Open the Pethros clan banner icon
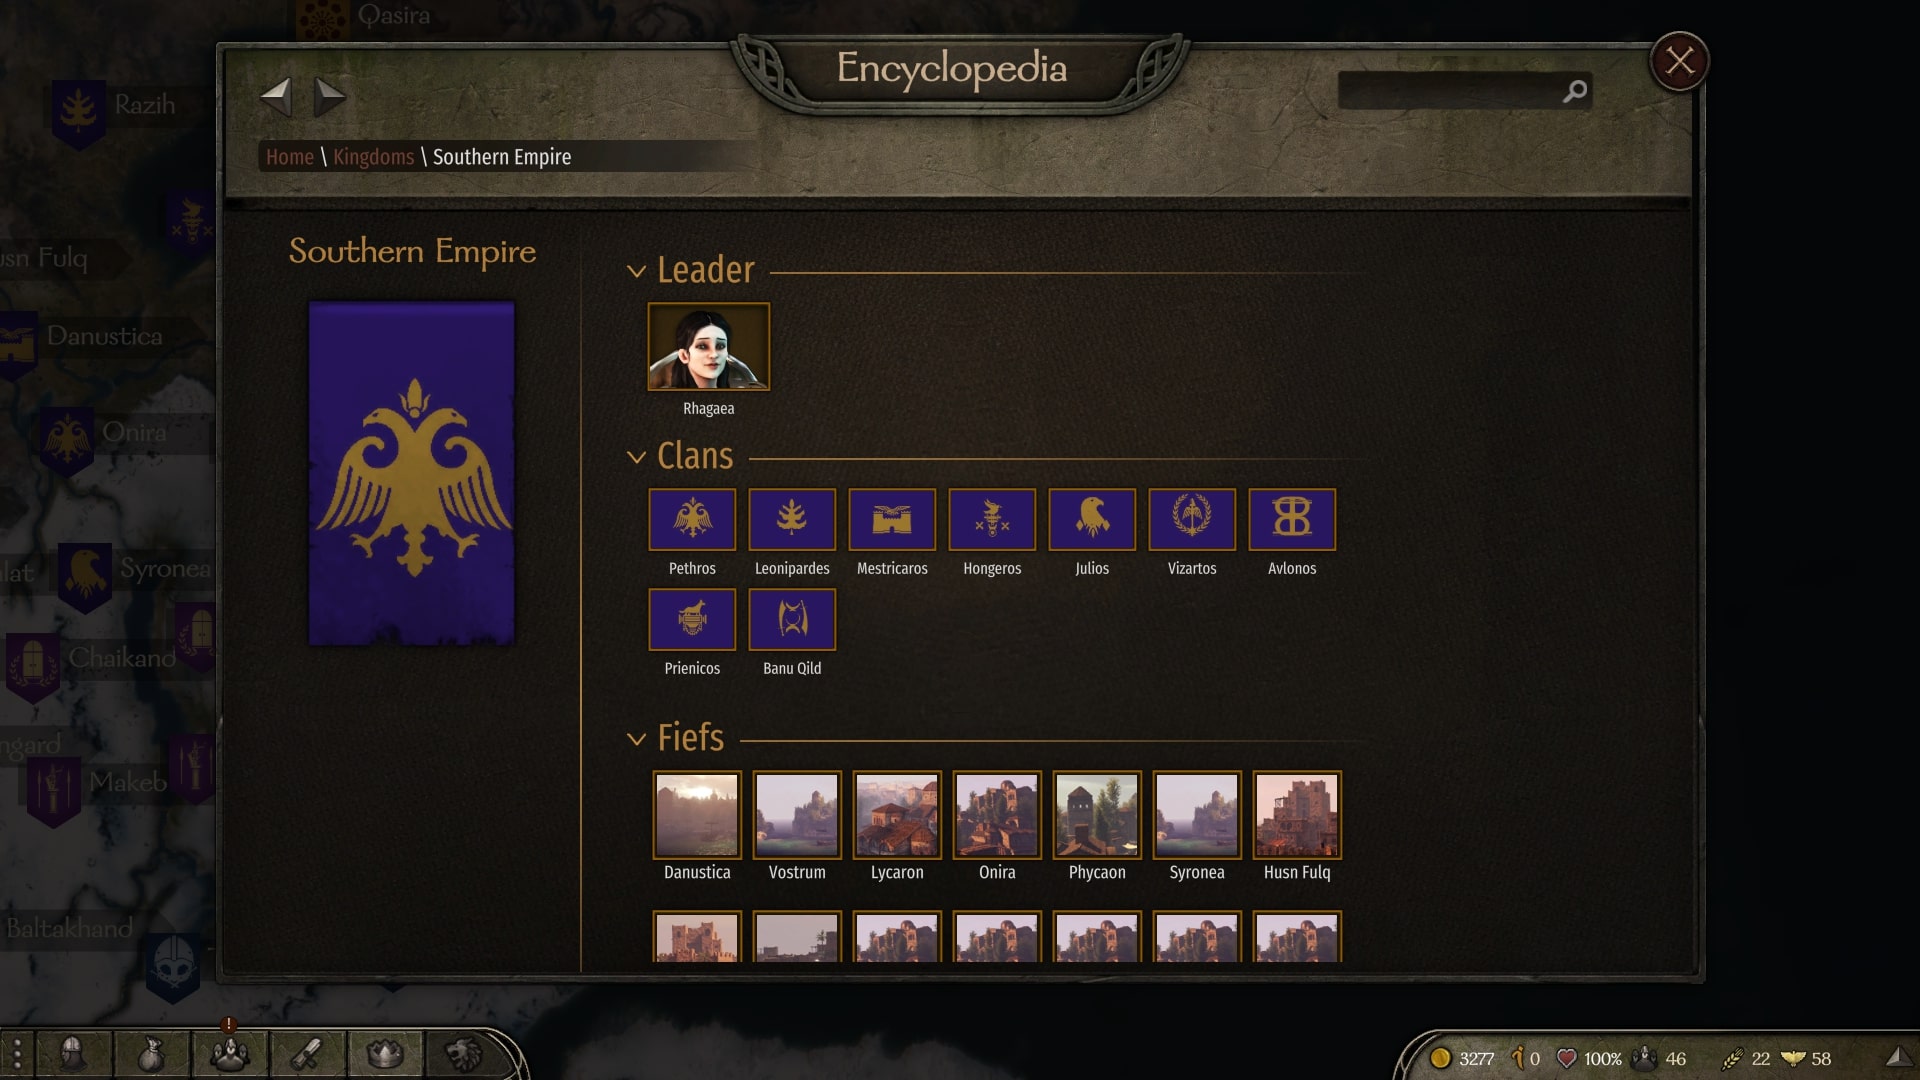Screen dimensions: 1920x1080 click(x=692, y=519)
